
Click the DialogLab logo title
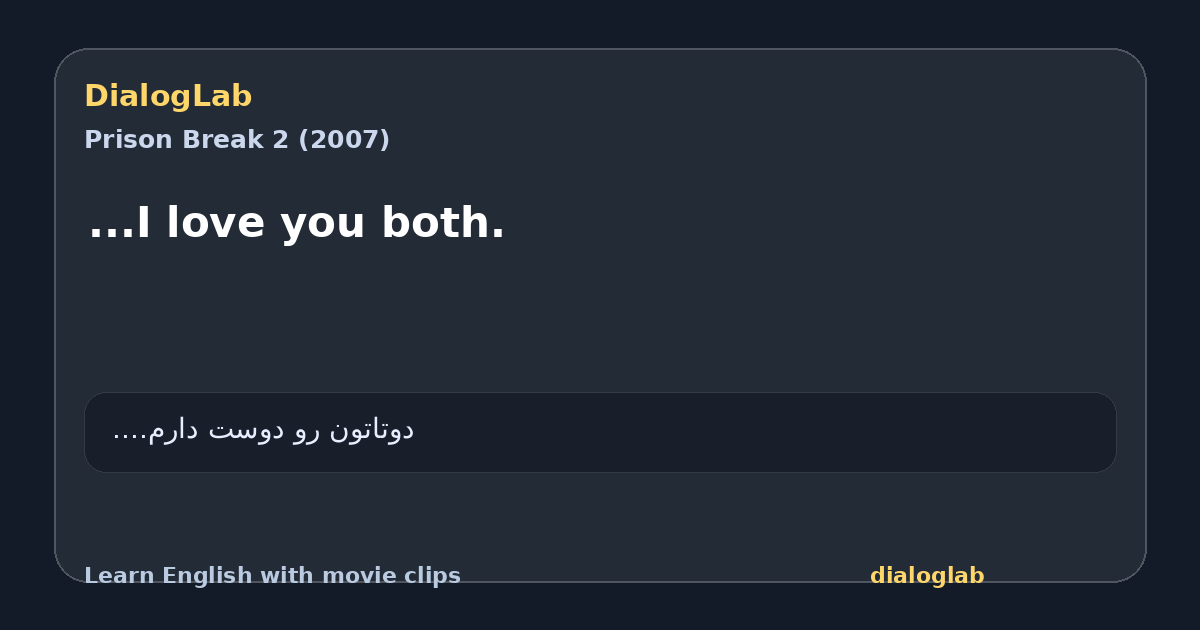click(x=168, y=96)
